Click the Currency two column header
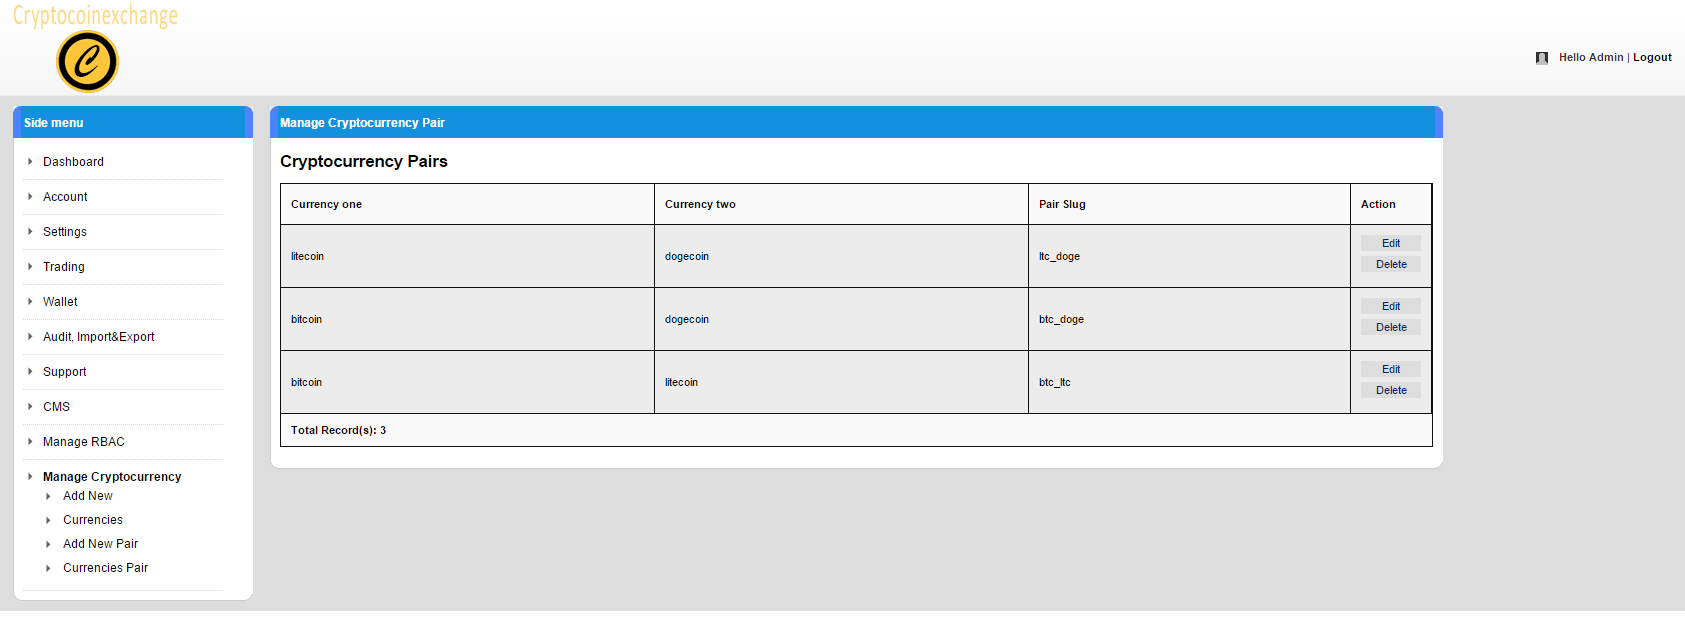 tap(841, 204)
